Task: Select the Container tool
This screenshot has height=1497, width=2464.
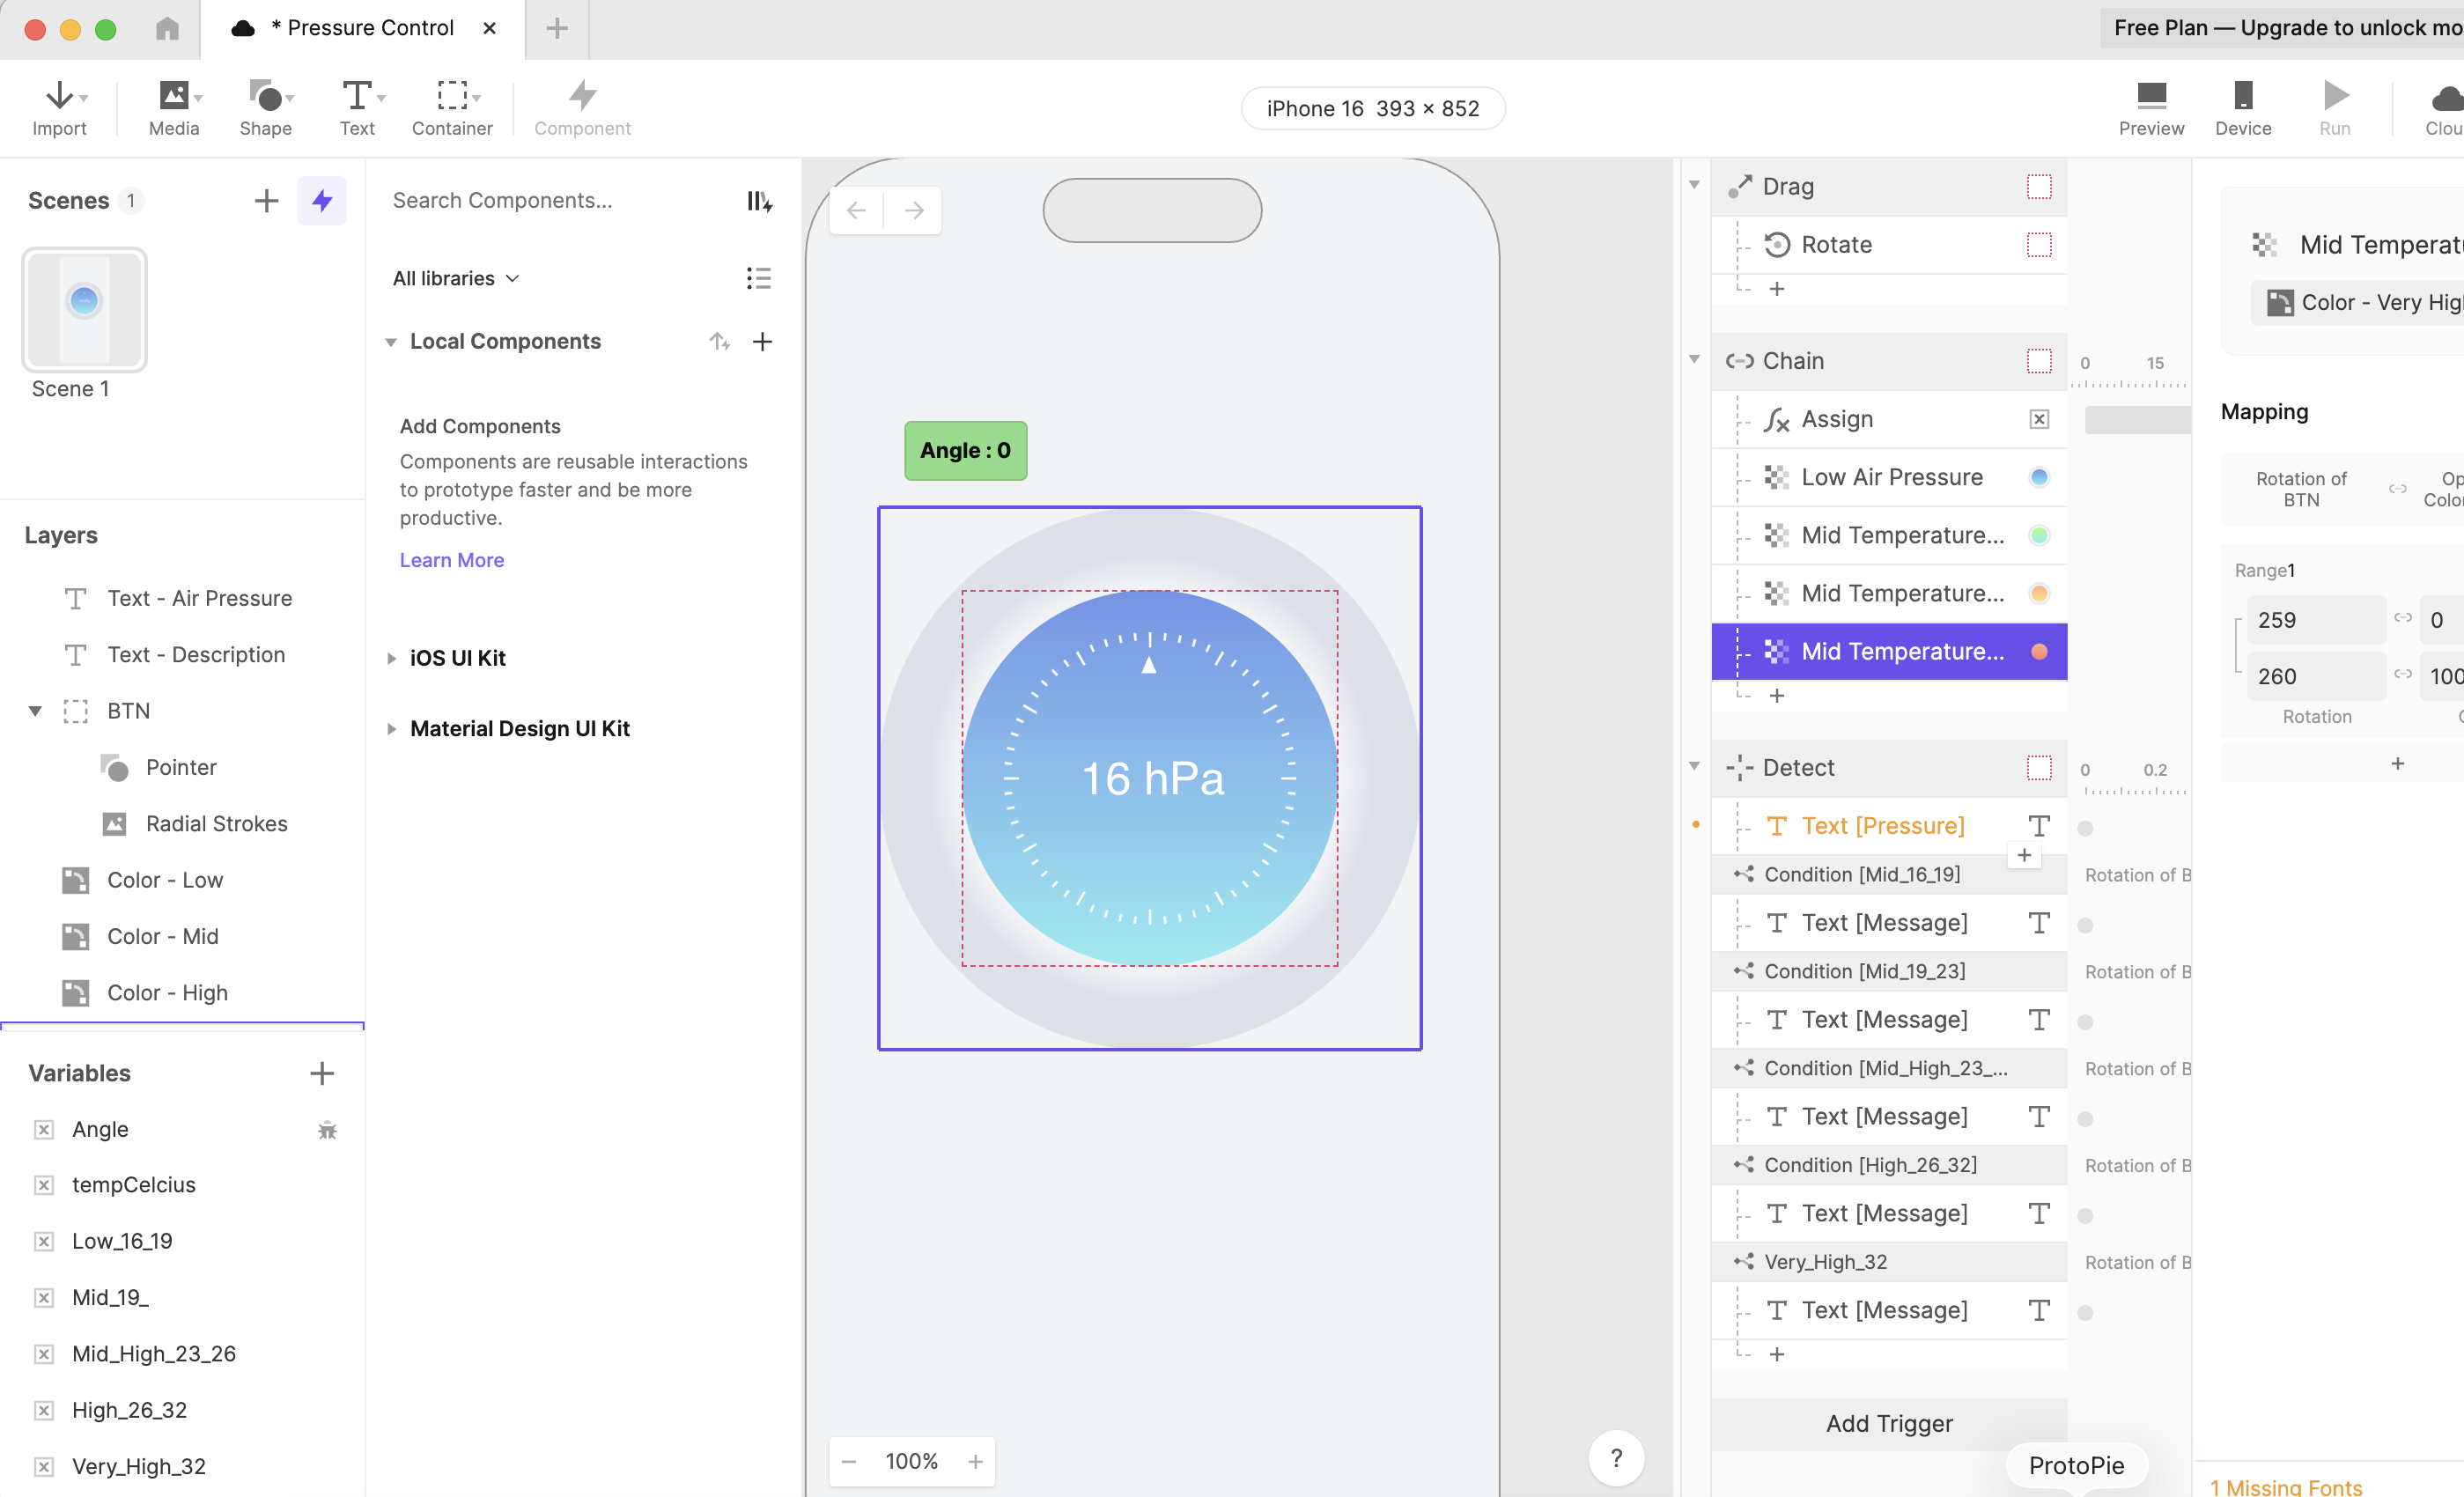Action: [452, 107]
